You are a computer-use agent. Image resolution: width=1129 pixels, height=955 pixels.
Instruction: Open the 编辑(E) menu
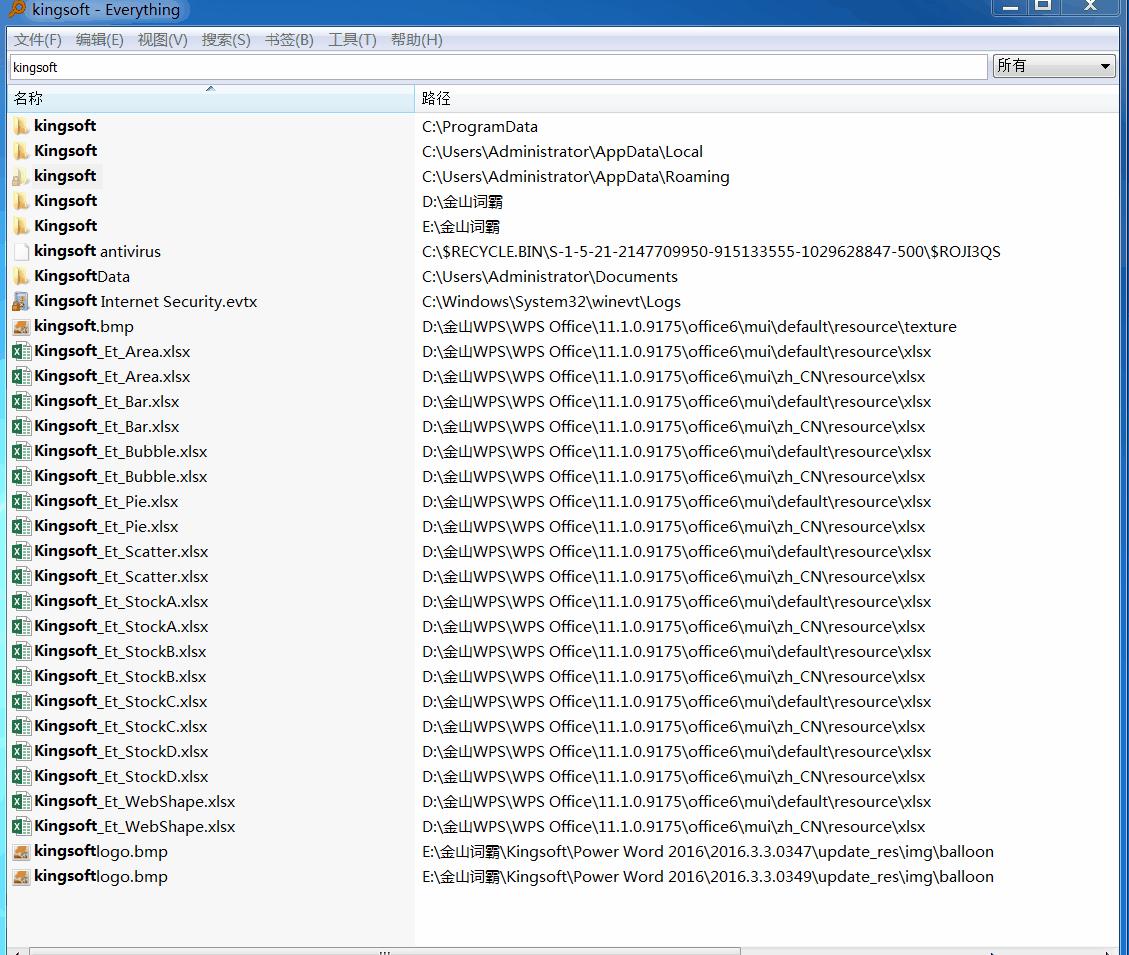click(x=99, y=40)
